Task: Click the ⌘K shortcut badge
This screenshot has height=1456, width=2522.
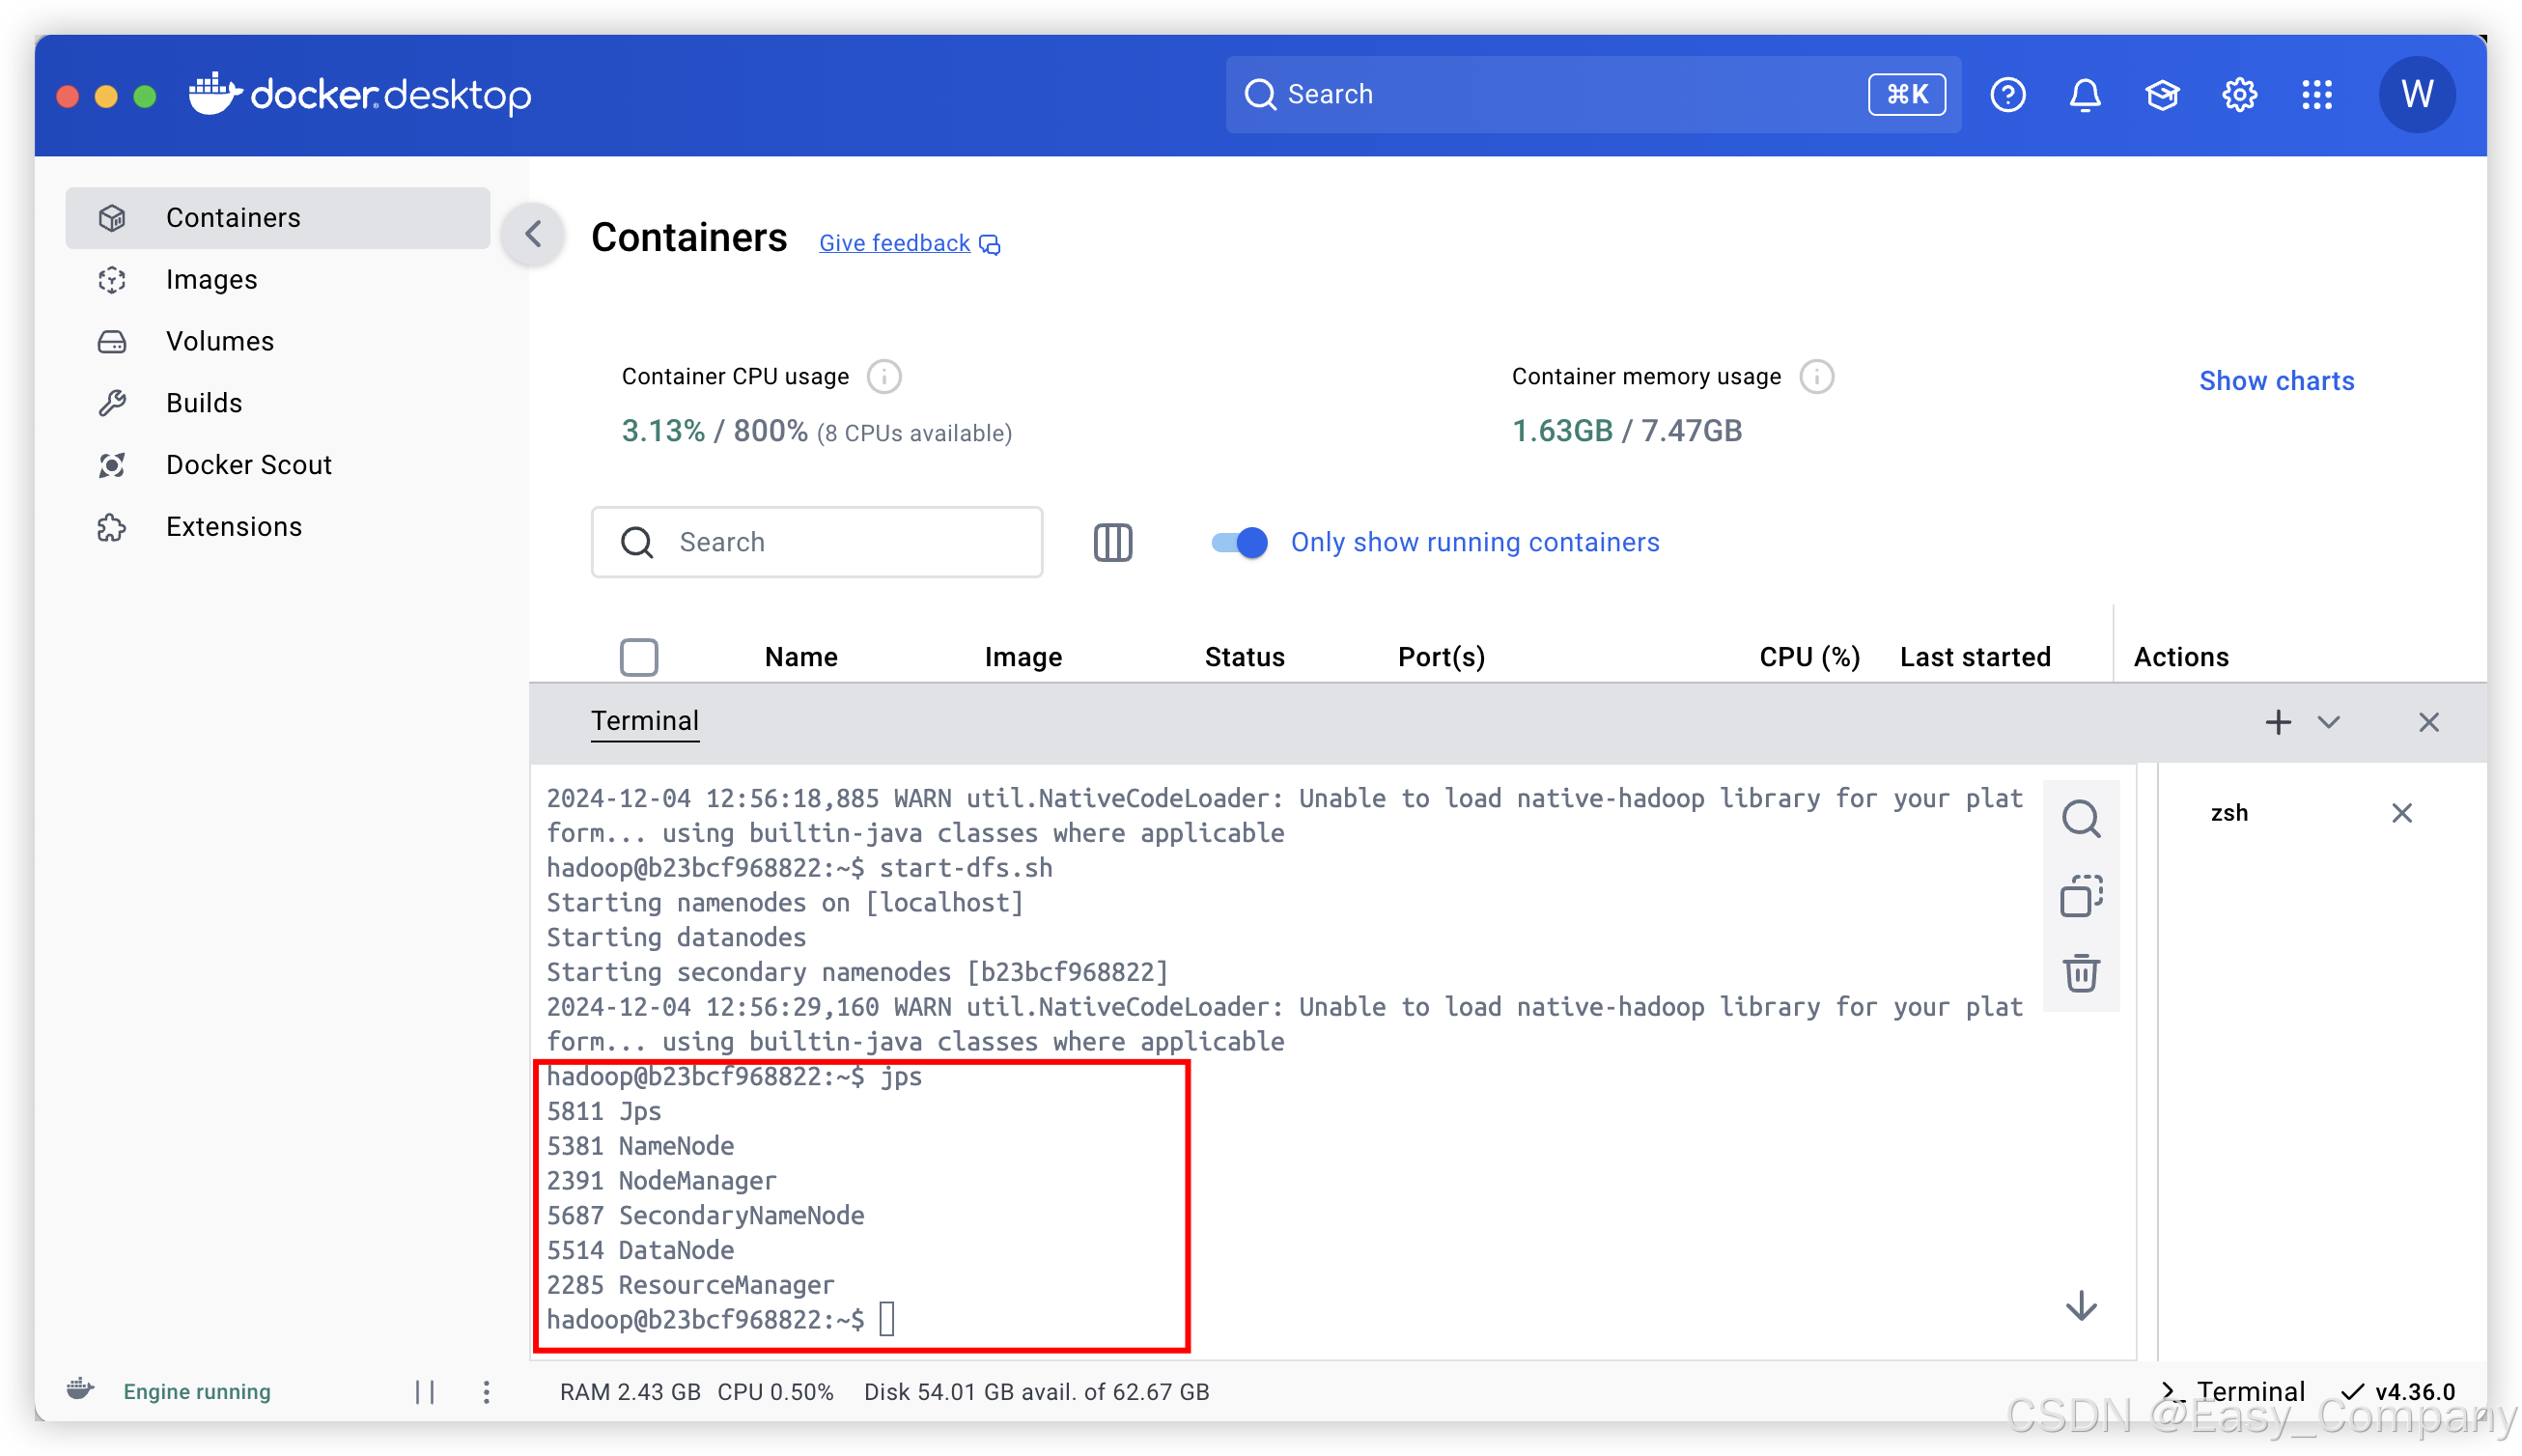Action: (x=1906, y=94)
